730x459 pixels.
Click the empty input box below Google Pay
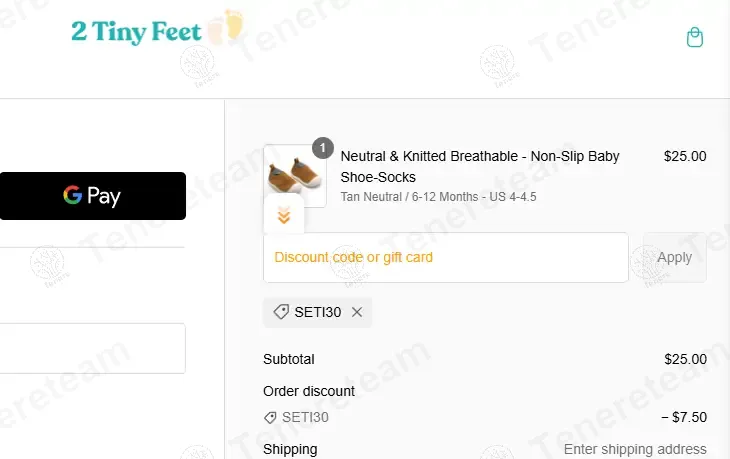click(93, 348)
